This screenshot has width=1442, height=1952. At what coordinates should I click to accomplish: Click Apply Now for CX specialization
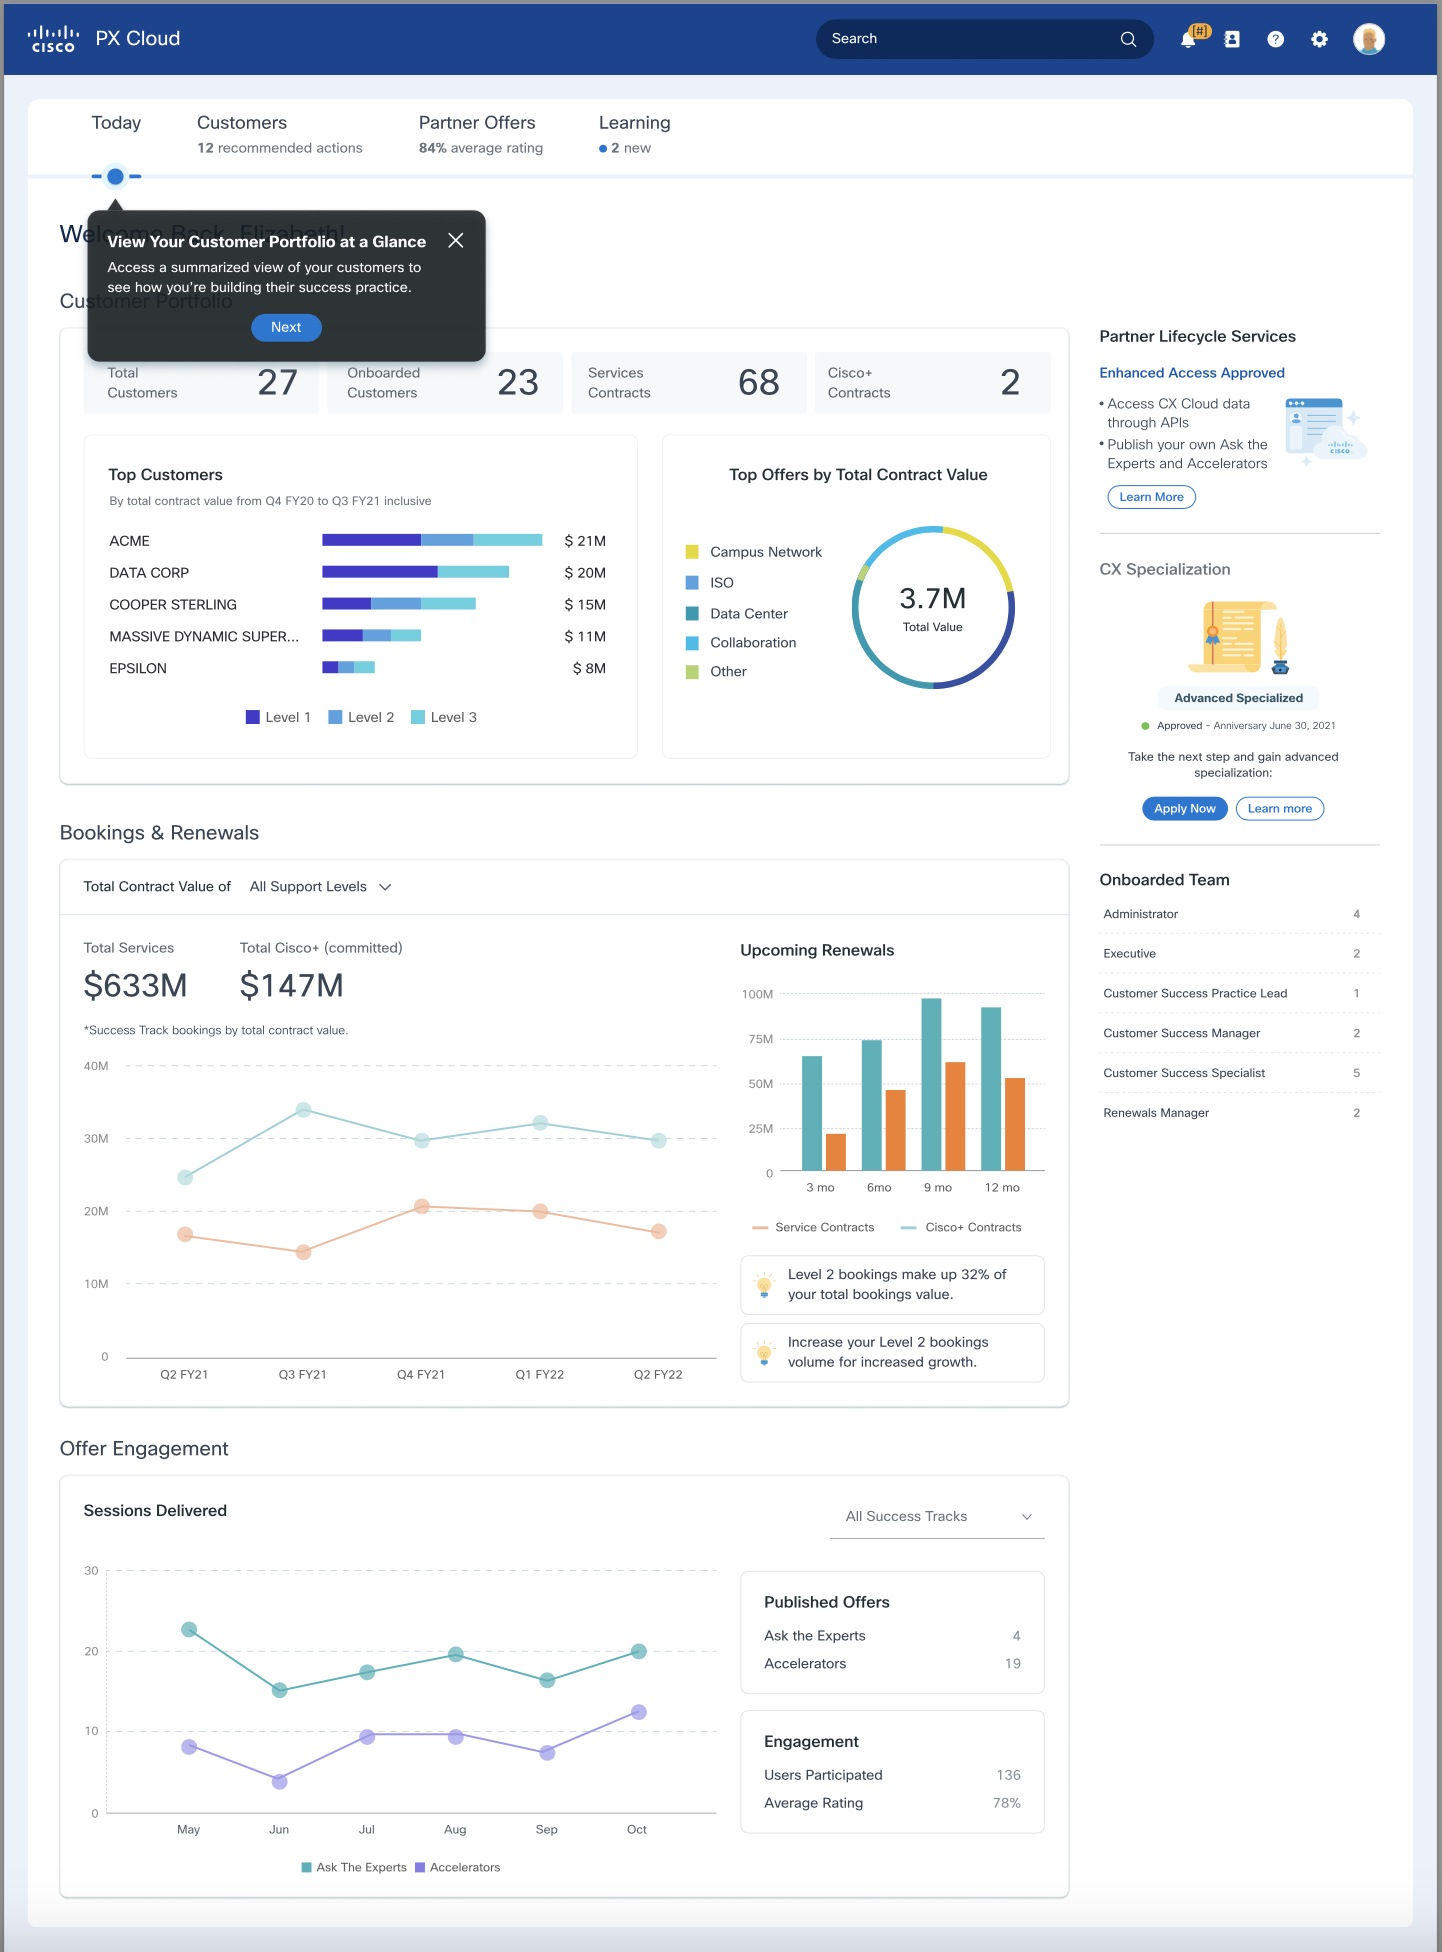pyautogui.click(x=1184, y=808)
